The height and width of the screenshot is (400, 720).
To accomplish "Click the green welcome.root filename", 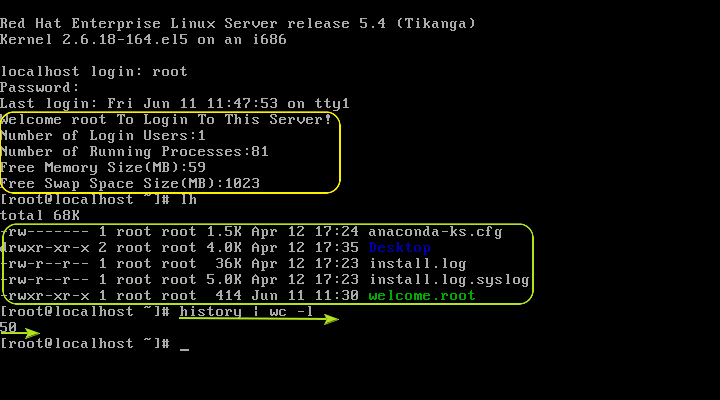I will (422, 296).
